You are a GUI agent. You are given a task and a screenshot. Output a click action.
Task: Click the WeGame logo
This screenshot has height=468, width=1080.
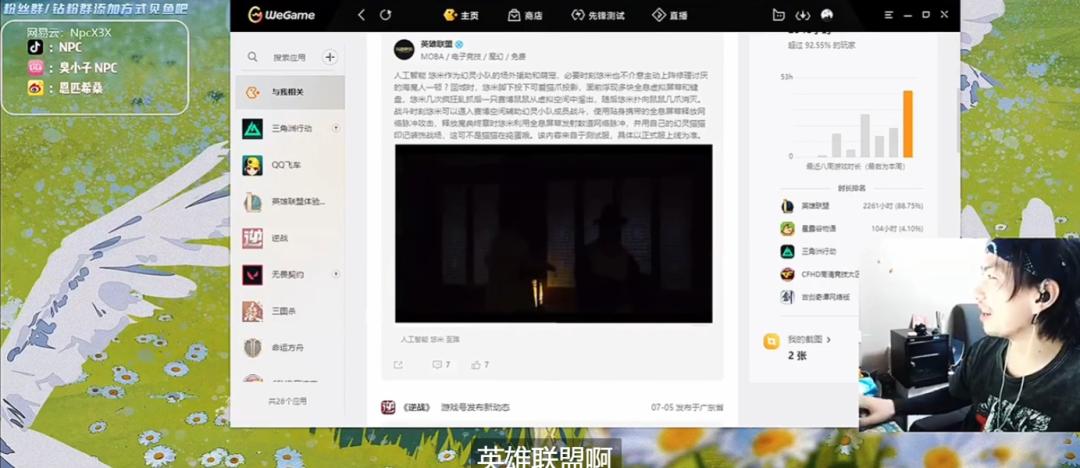[281, 14]
